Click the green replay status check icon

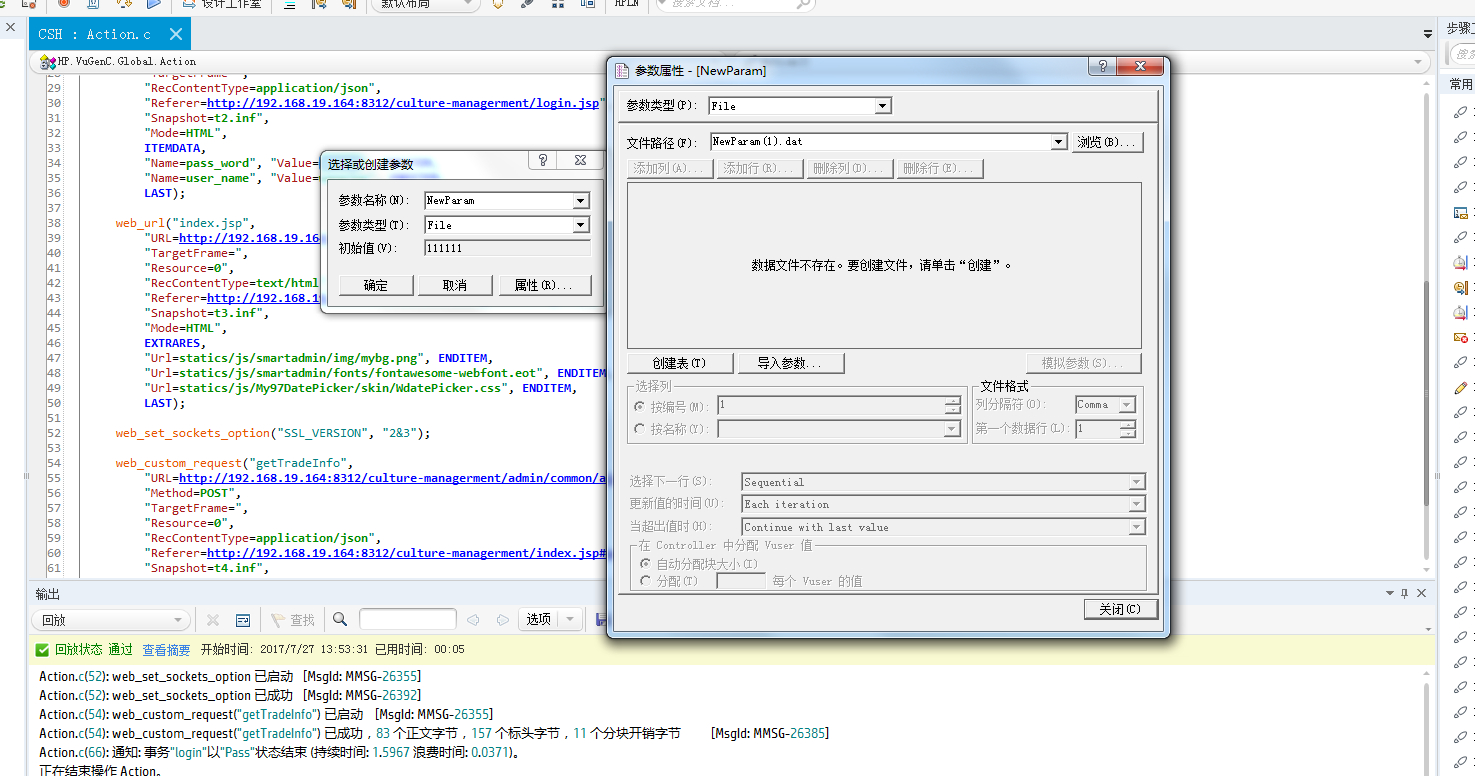(42, 650)
